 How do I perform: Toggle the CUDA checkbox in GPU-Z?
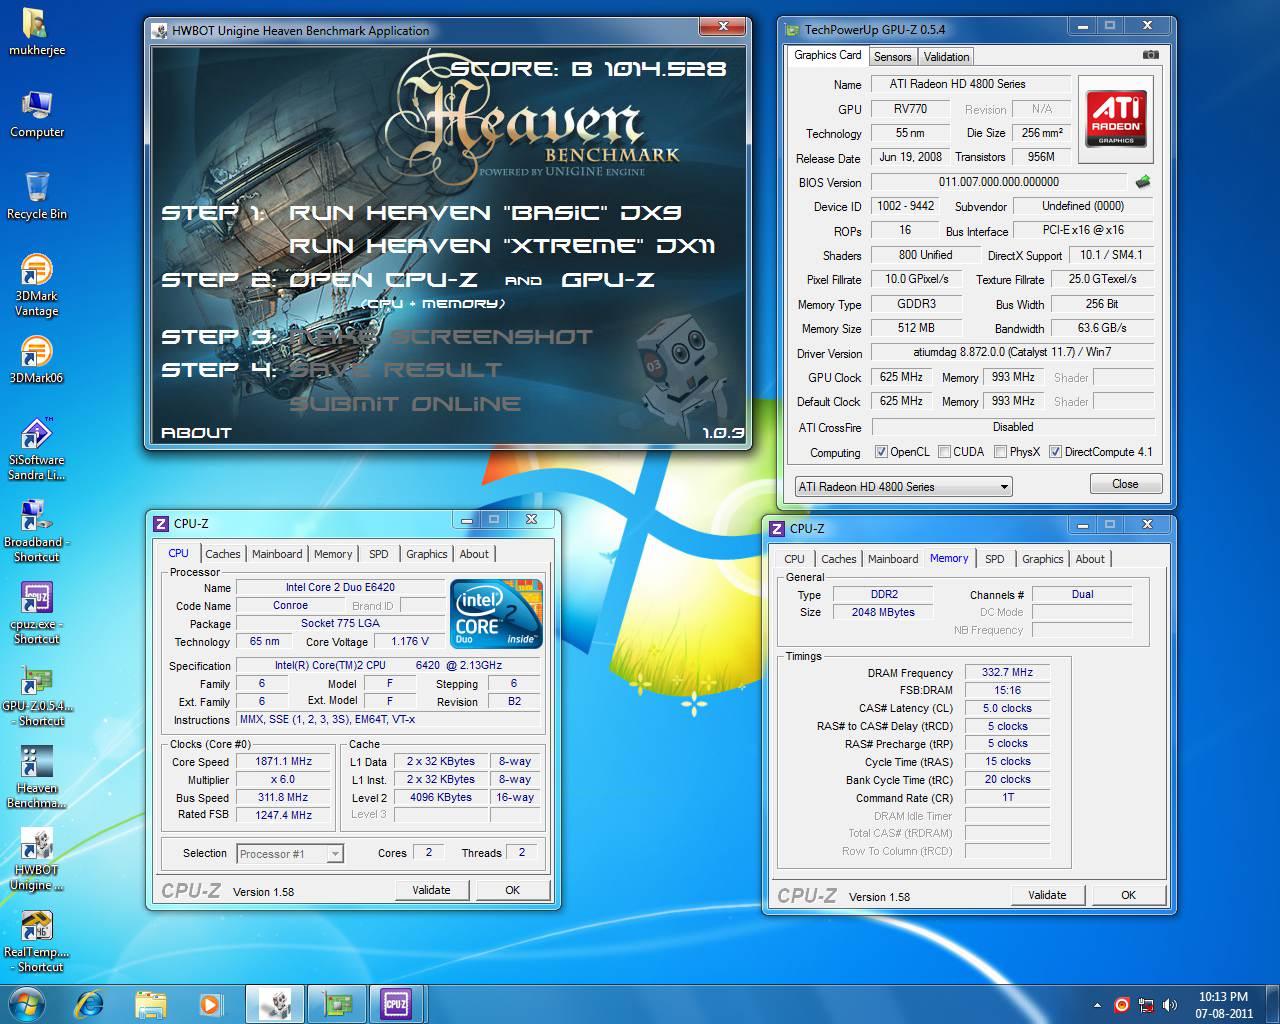click(944, 452)
